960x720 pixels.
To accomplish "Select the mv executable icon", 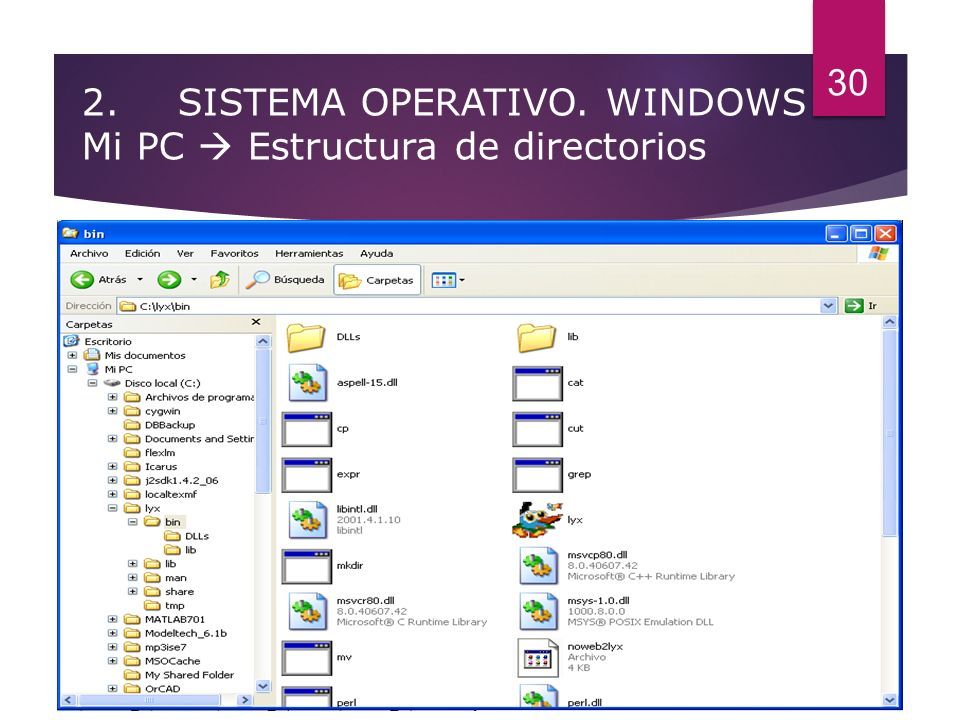I will pos(306,658).
